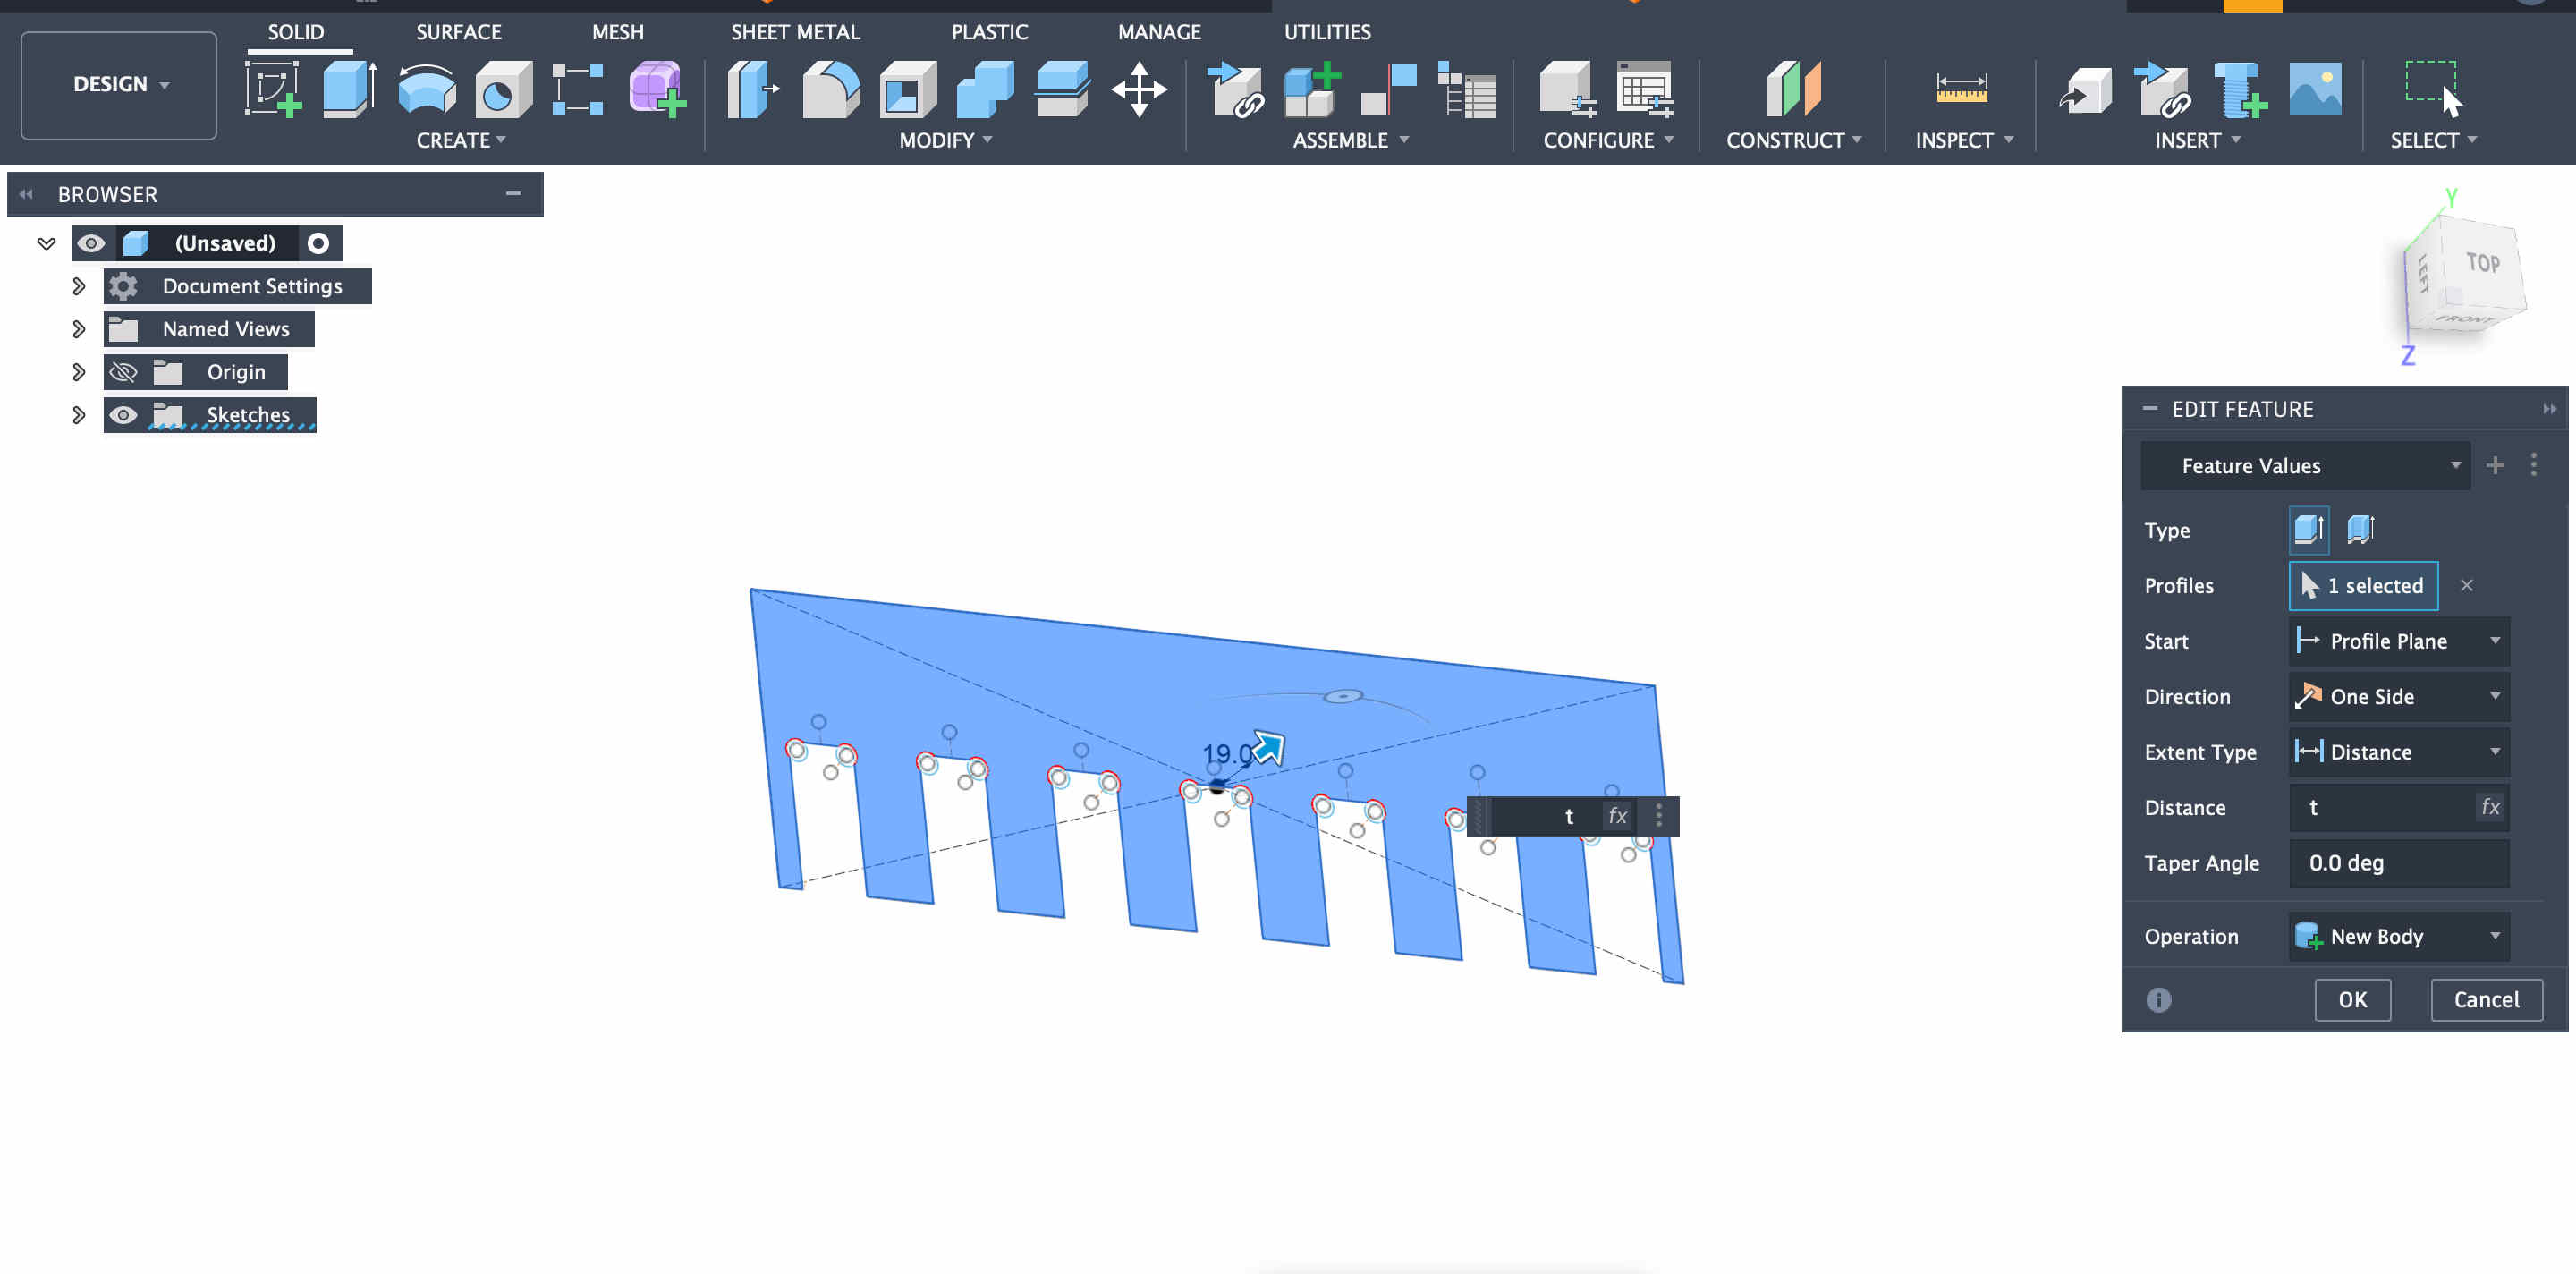Click the Move/Copy arrows icon
This screenshot has height=1274, width=2576.
tap(1138, 89)
